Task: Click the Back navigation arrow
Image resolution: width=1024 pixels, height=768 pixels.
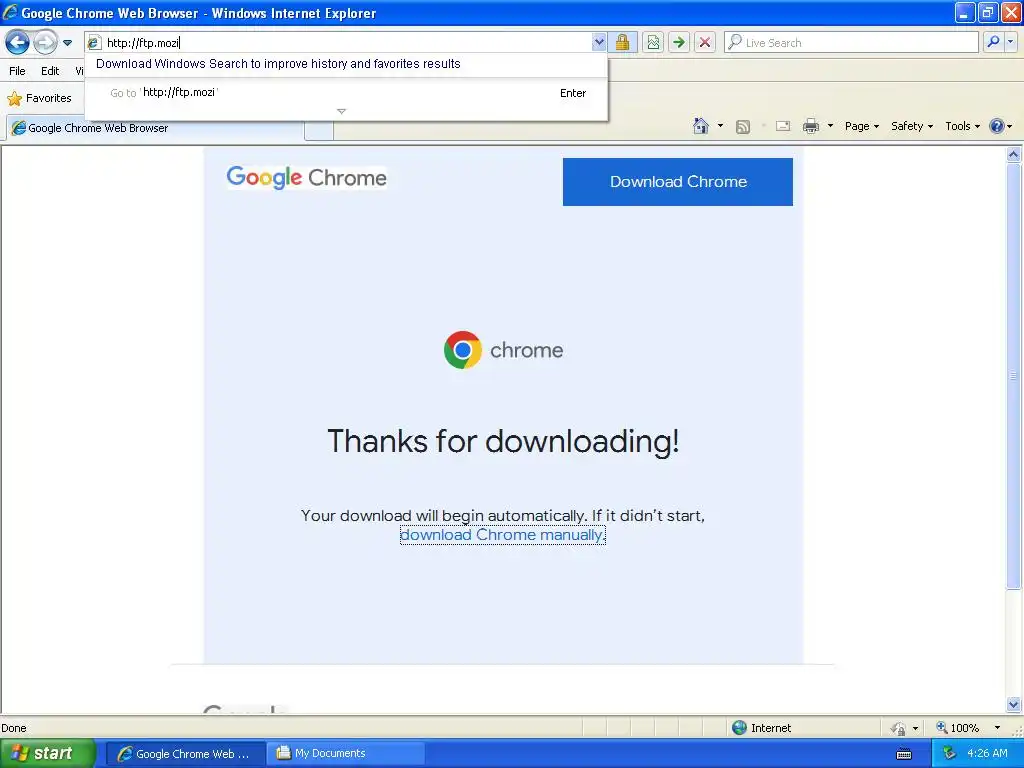Action: point(17,42)
